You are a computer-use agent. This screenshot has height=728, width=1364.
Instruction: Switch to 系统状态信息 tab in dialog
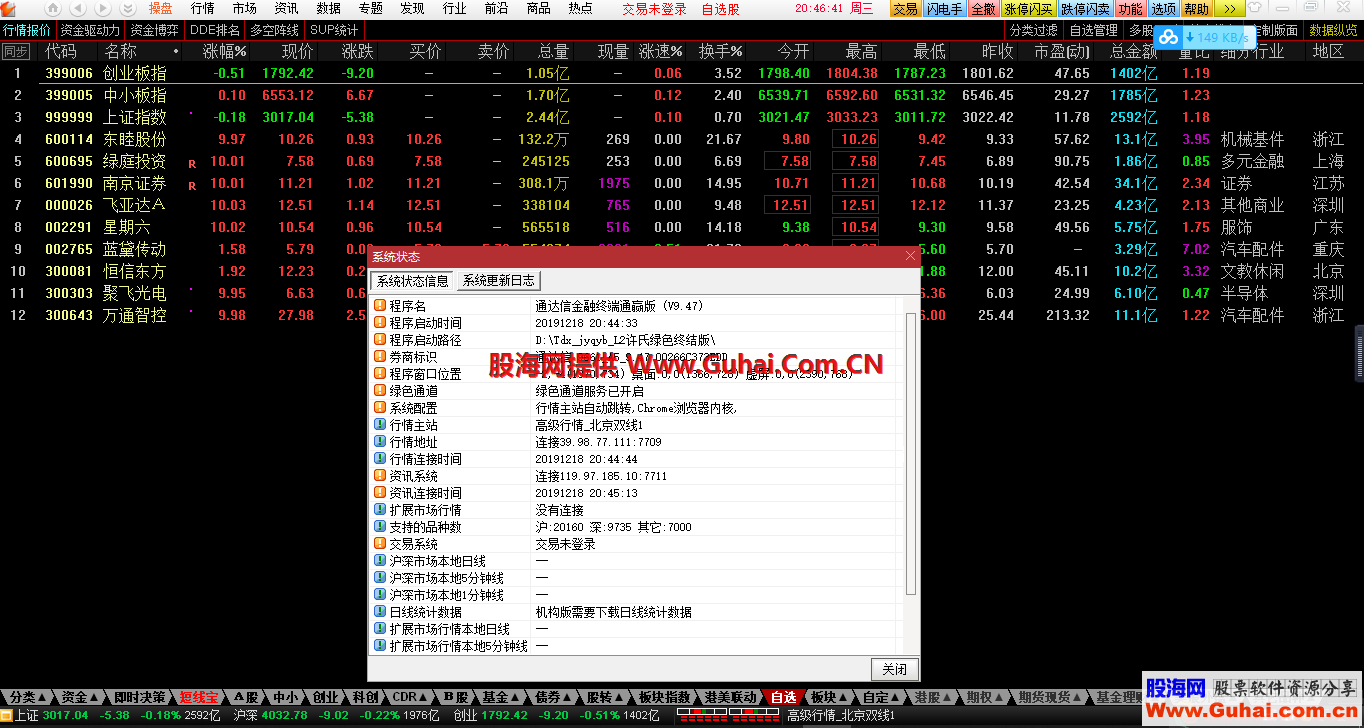coord(412,281)
